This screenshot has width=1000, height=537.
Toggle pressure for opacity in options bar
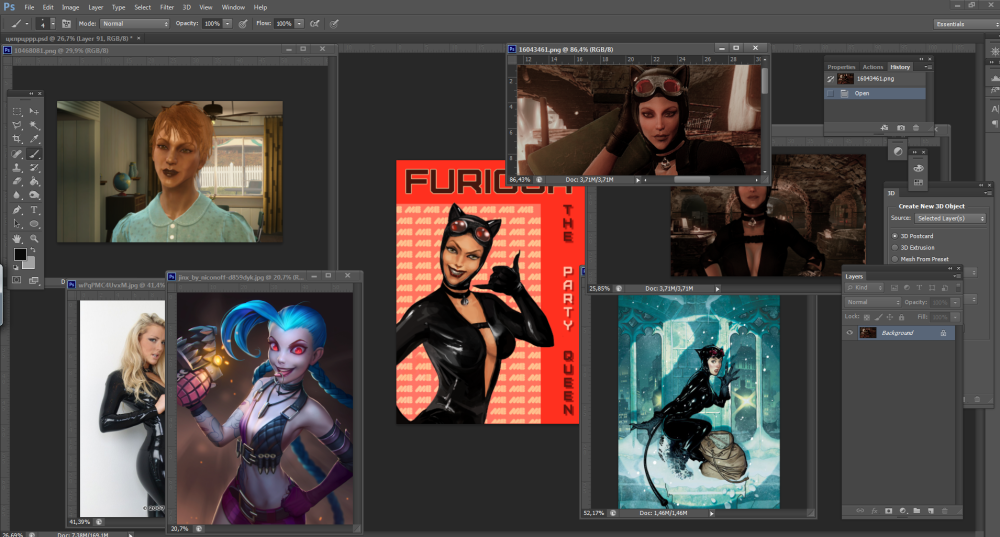[243, 24]
